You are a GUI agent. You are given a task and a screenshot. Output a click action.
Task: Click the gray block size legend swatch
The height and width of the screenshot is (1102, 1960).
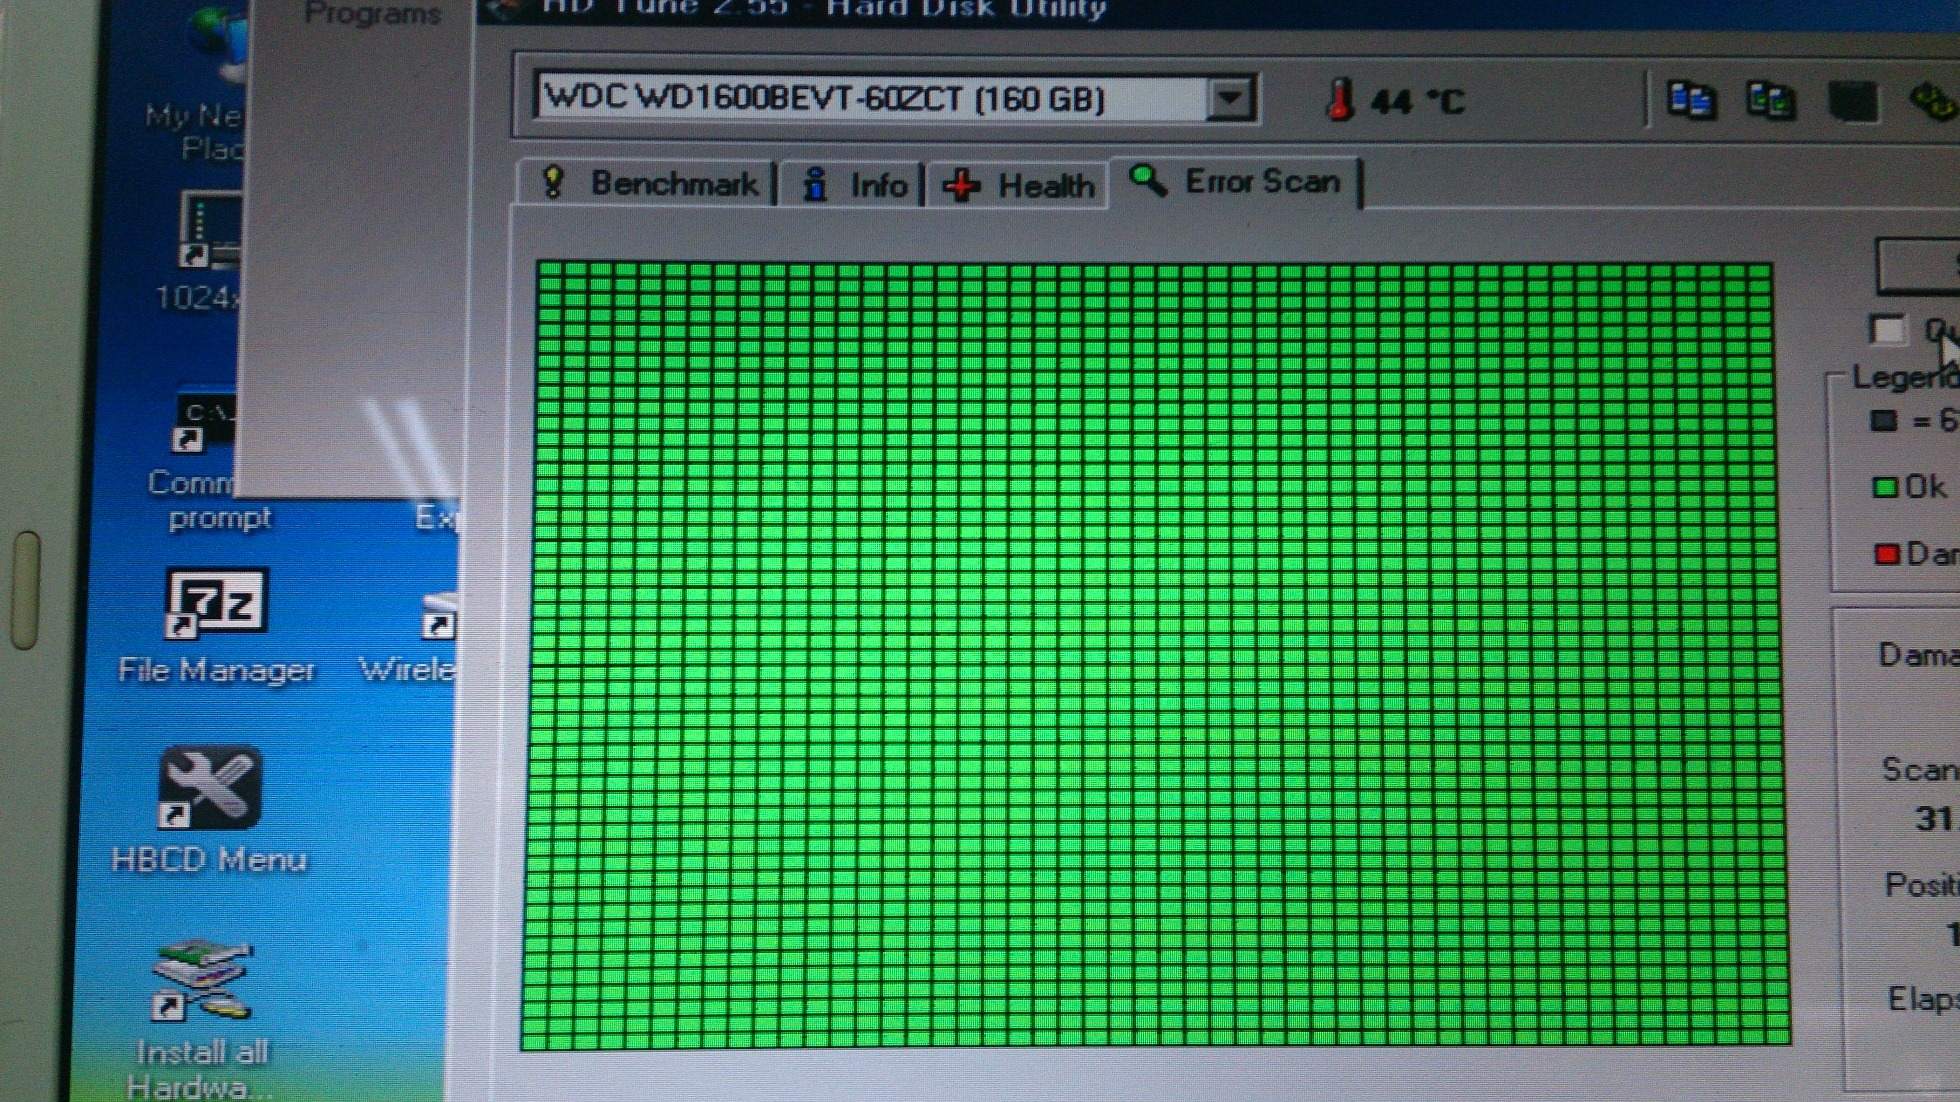[1884, 420]
